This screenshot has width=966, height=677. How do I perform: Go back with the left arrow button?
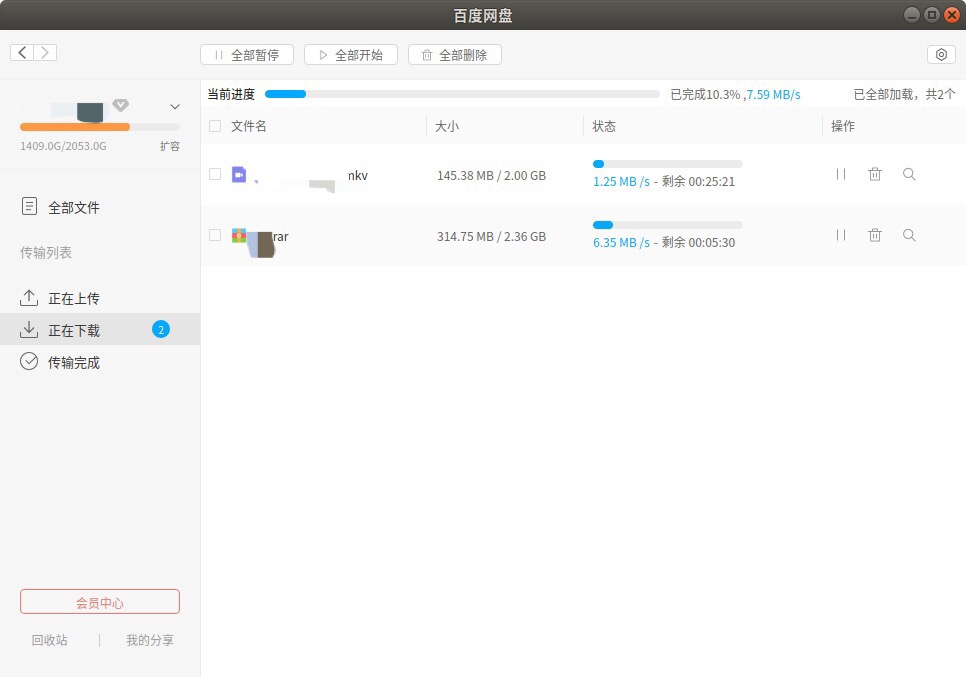coord(22,53)
